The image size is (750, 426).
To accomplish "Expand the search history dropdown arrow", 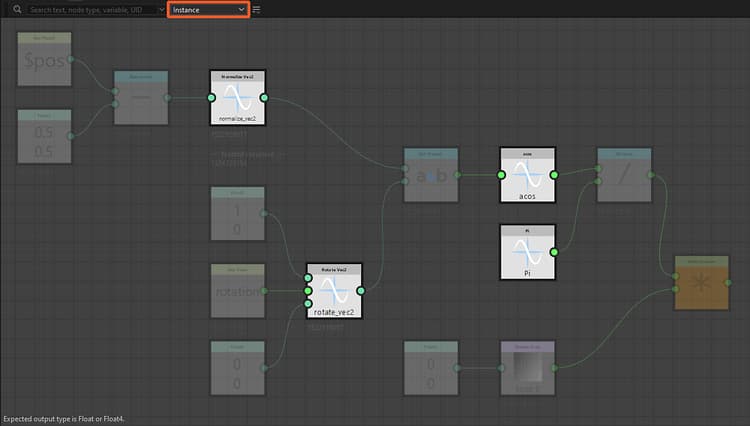I will 162,10.
